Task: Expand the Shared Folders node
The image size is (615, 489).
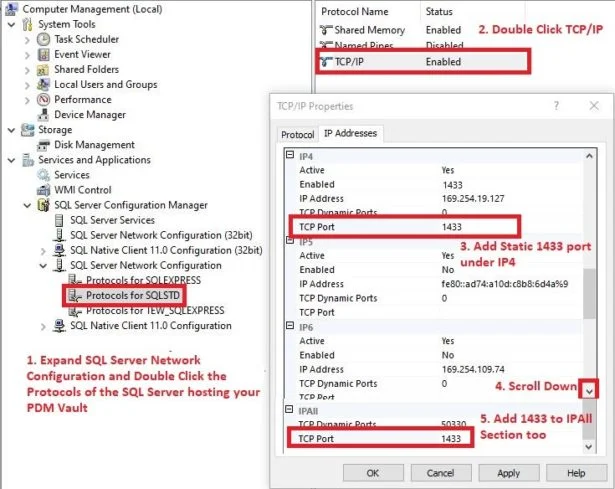Action: (27, 71)
